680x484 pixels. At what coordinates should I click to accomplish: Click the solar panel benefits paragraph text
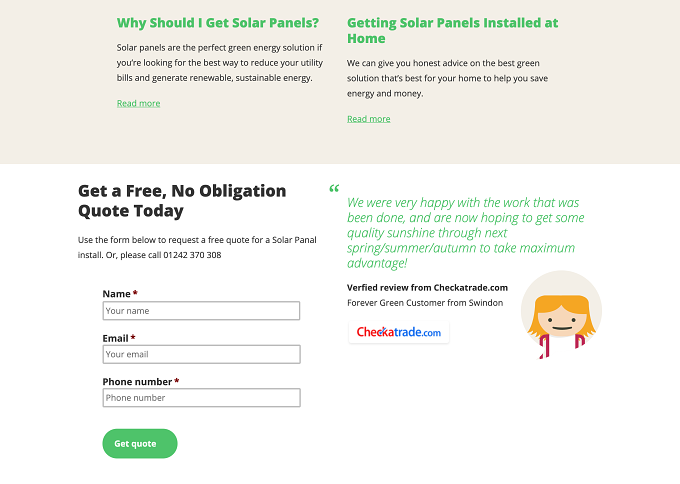click(x=219, y=62)
